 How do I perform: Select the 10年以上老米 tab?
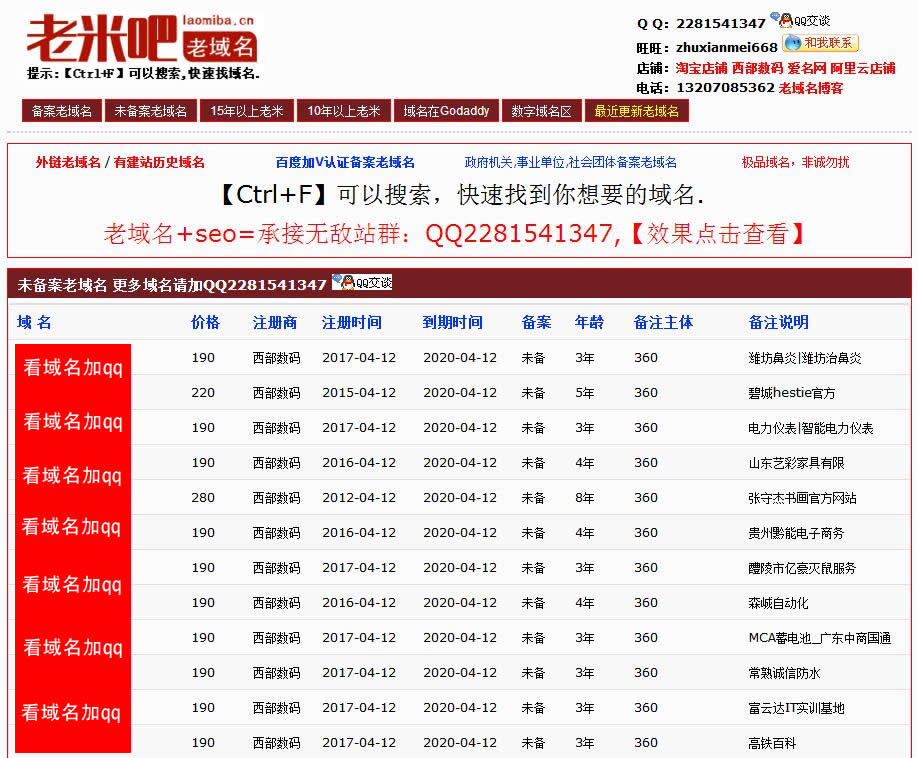(344, 111)
